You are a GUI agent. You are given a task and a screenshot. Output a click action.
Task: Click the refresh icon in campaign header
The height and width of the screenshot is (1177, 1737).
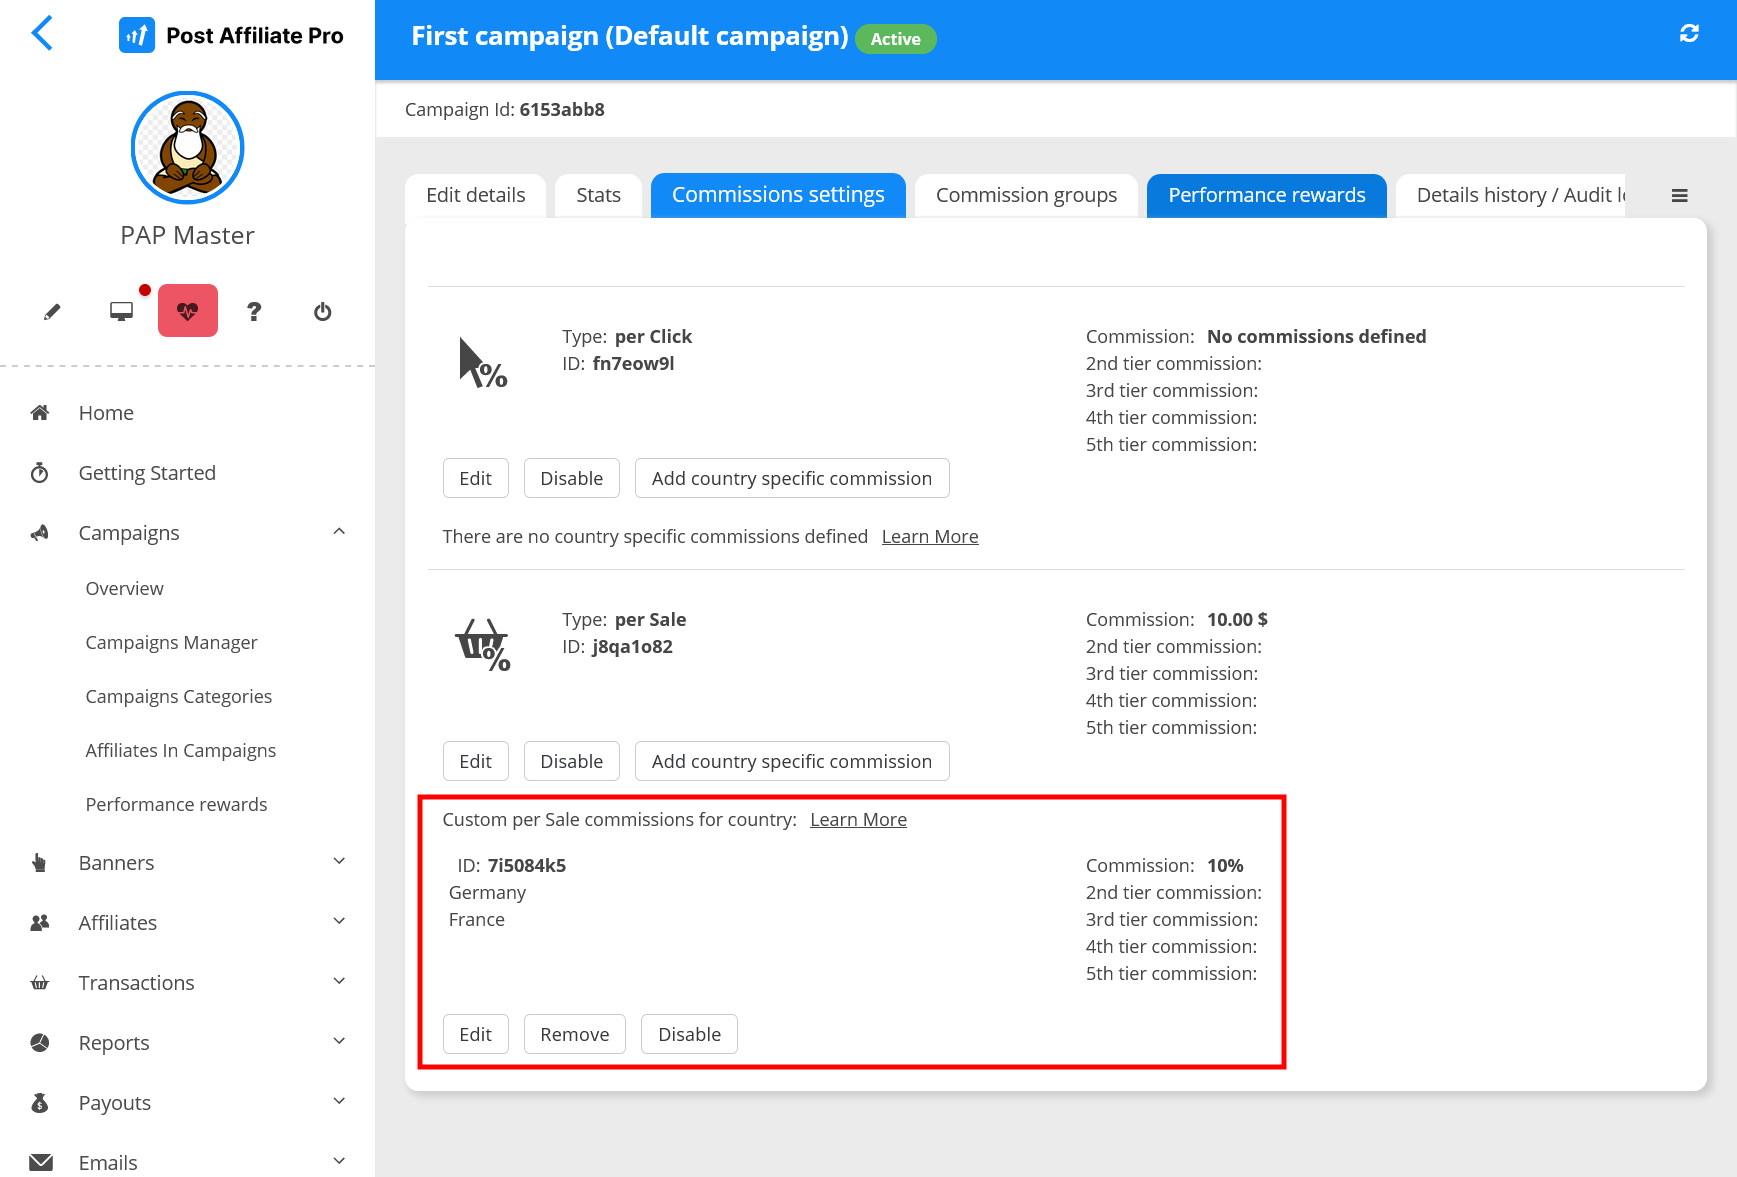pyautogui.click(x=1689, y=34)
